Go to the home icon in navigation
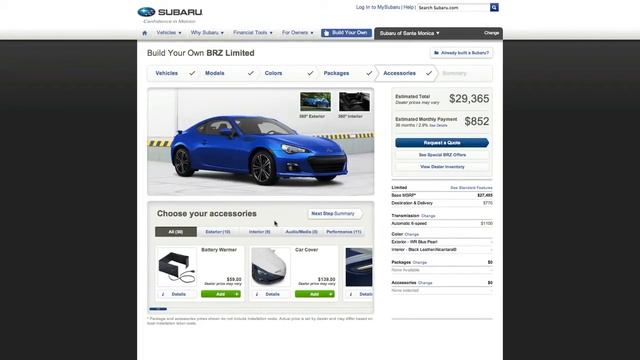The image size is (640, 360). 144,33
